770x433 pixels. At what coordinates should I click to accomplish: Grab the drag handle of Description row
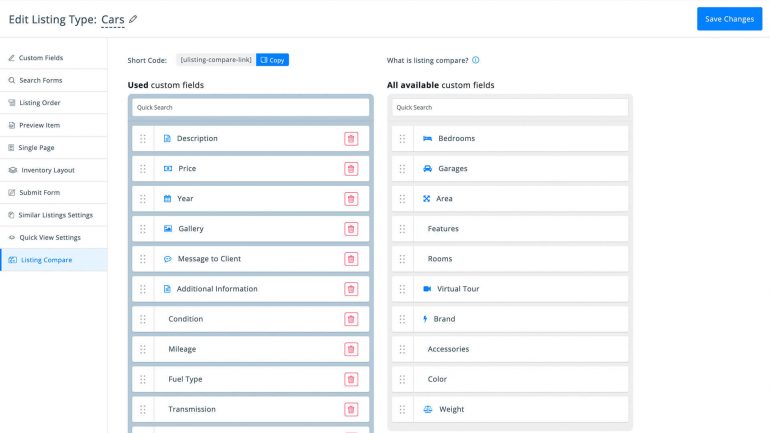[143, 139]
